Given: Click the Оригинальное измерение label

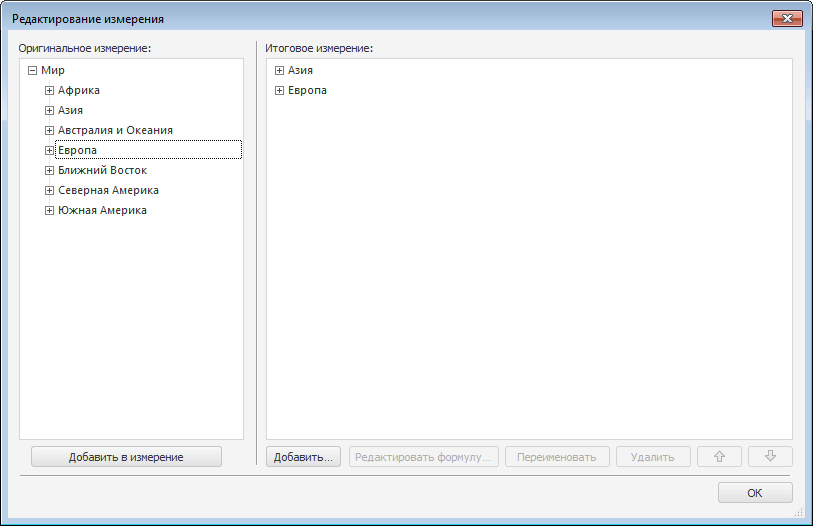Looking at the screenshot, I should [x=85, y=48].
